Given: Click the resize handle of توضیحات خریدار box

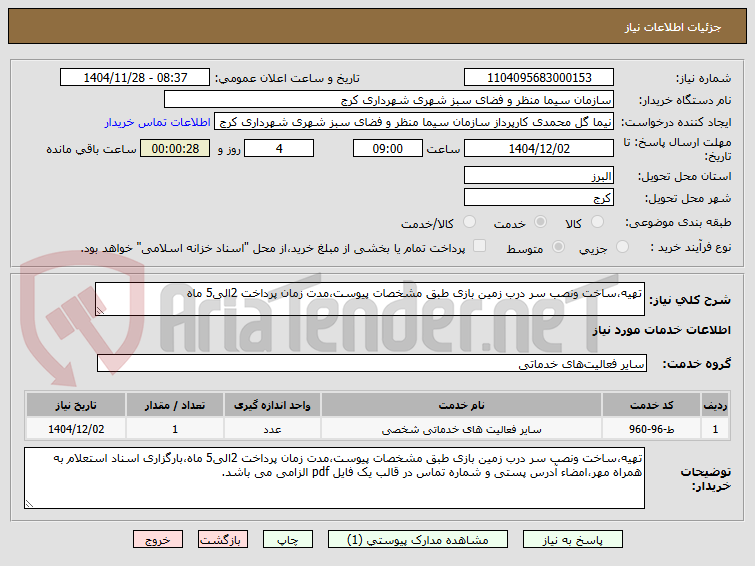Looking at the screenshot, I should (29, 503).
